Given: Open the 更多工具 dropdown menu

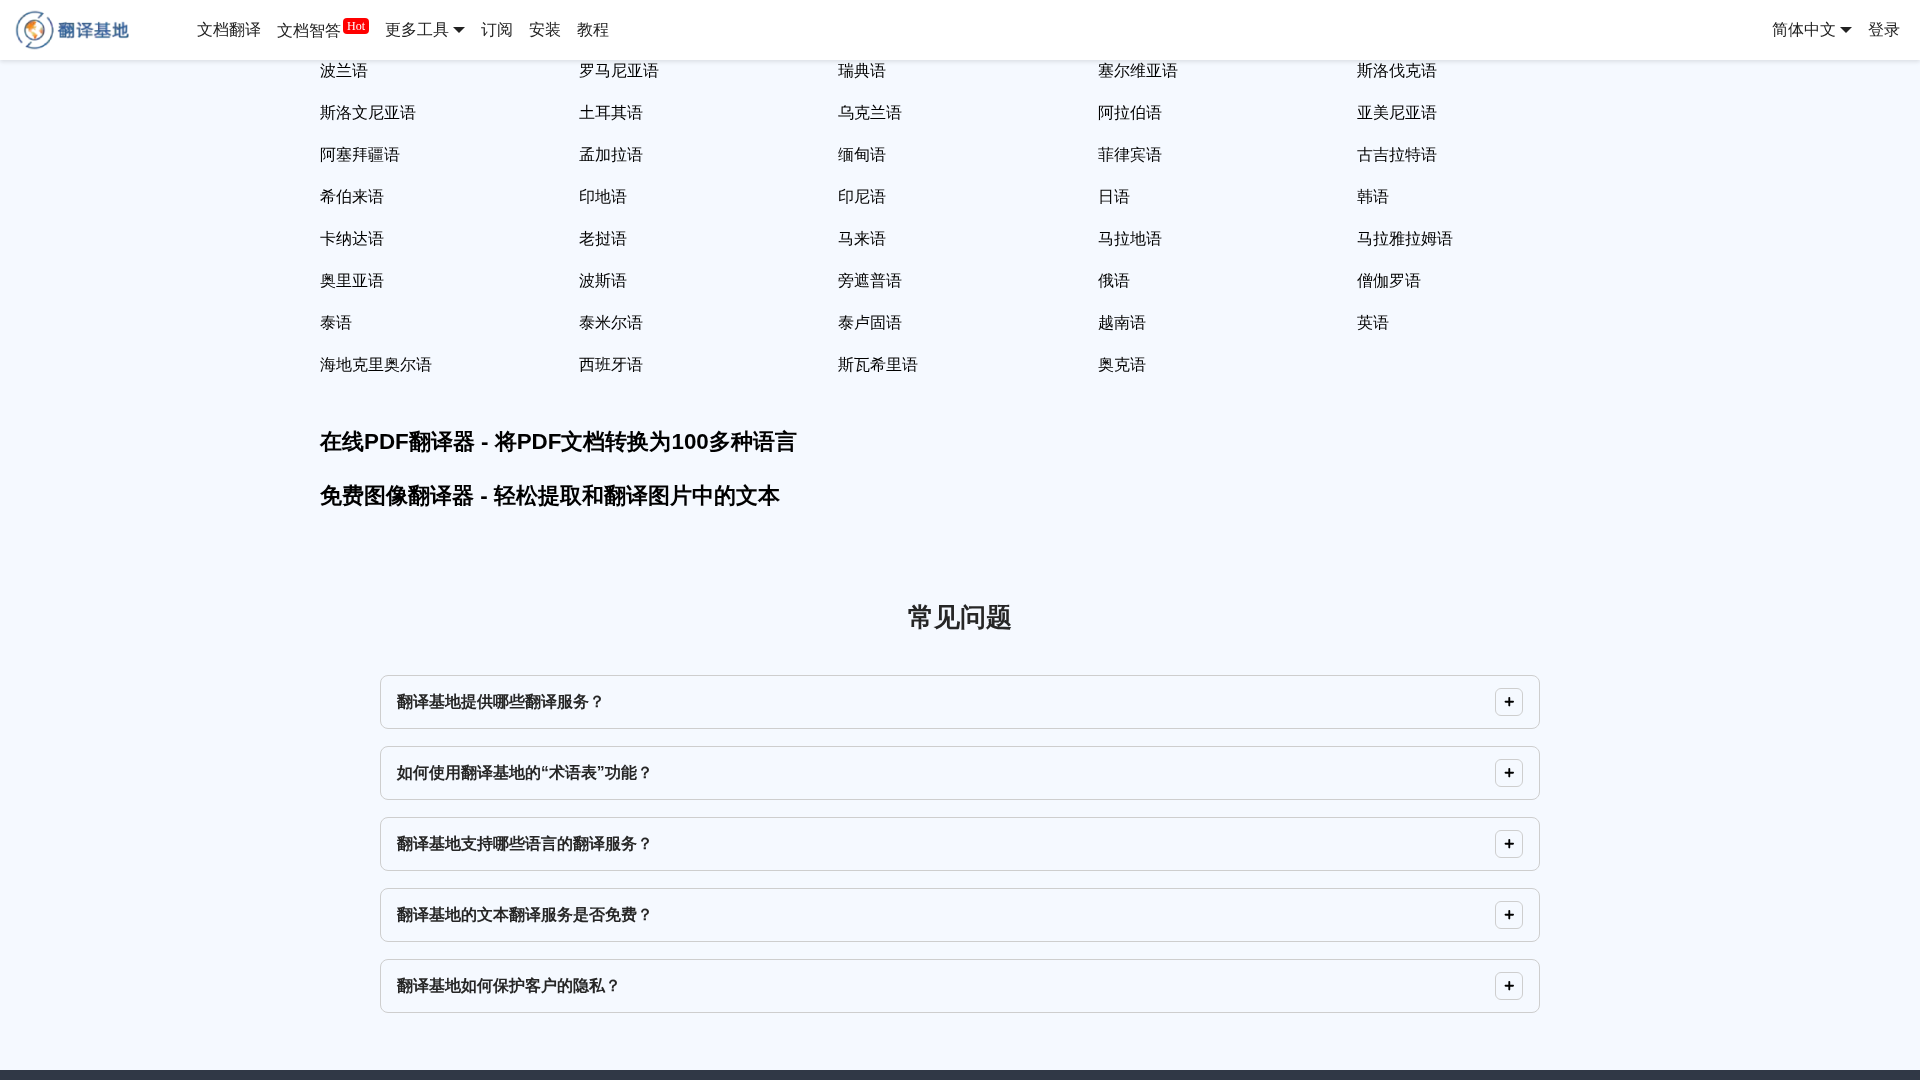Looking at the screenshot, I should [x=424, y=30].
